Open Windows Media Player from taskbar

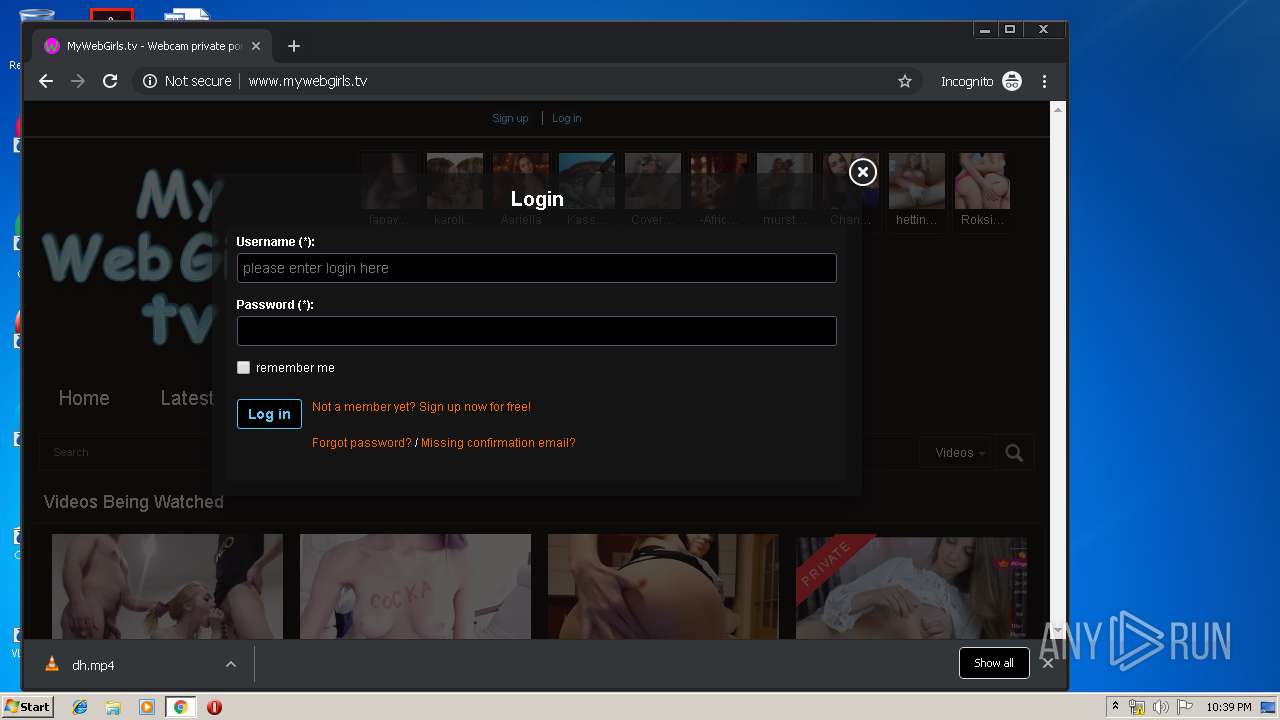147,707
